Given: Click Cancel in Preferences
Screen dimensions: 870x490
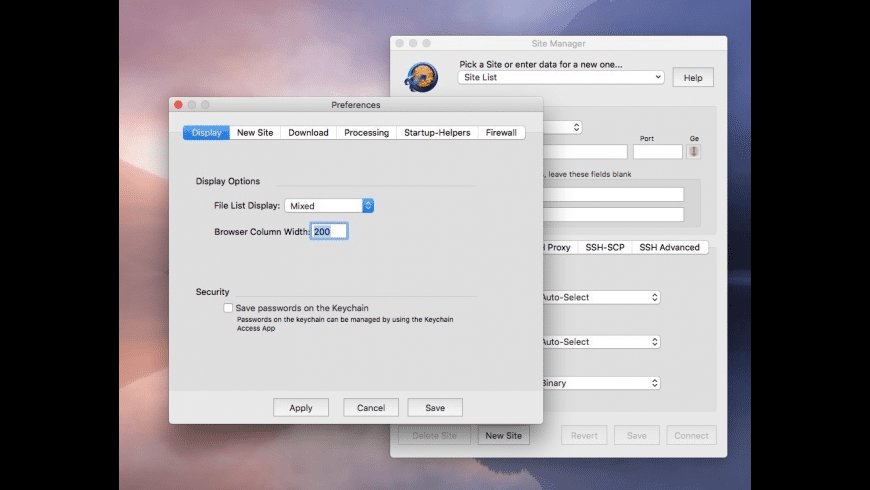Looking at the screenshot, I should 371,407.
